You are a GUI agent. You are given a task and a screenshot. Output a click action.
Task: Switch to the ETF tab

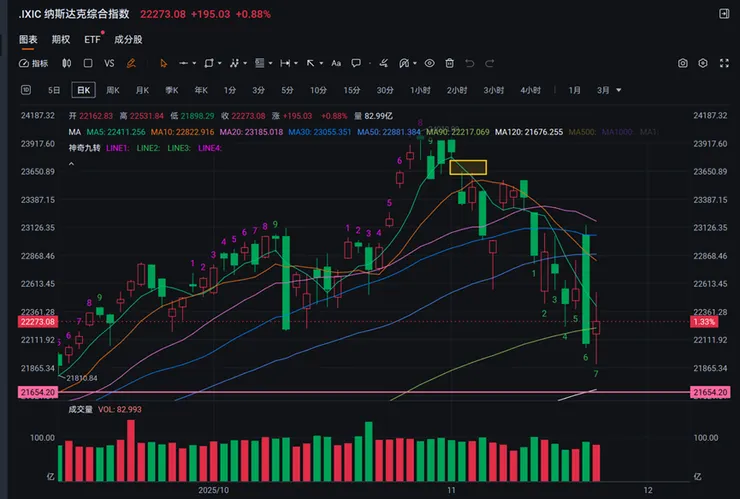click(x=92, y=40)
